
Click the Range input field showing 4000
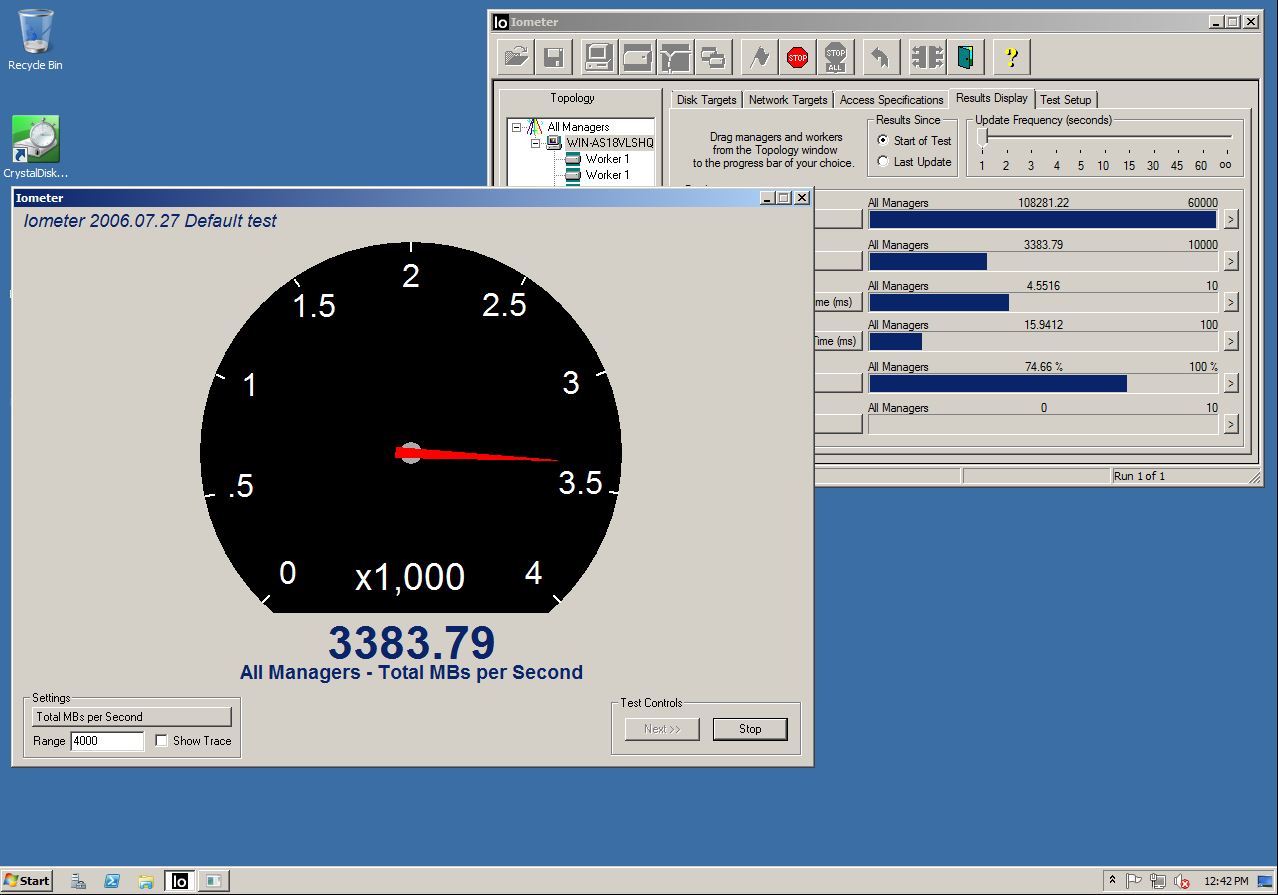tap(107, 741)
